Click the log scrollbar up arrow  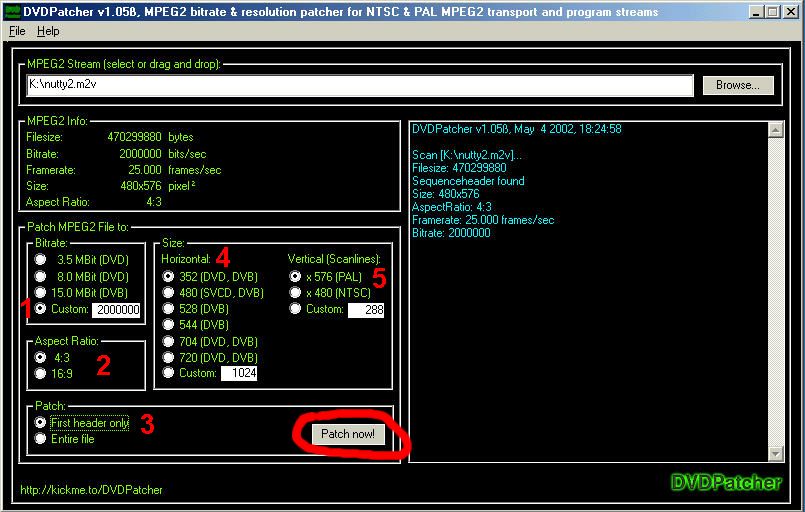point(775,130)
